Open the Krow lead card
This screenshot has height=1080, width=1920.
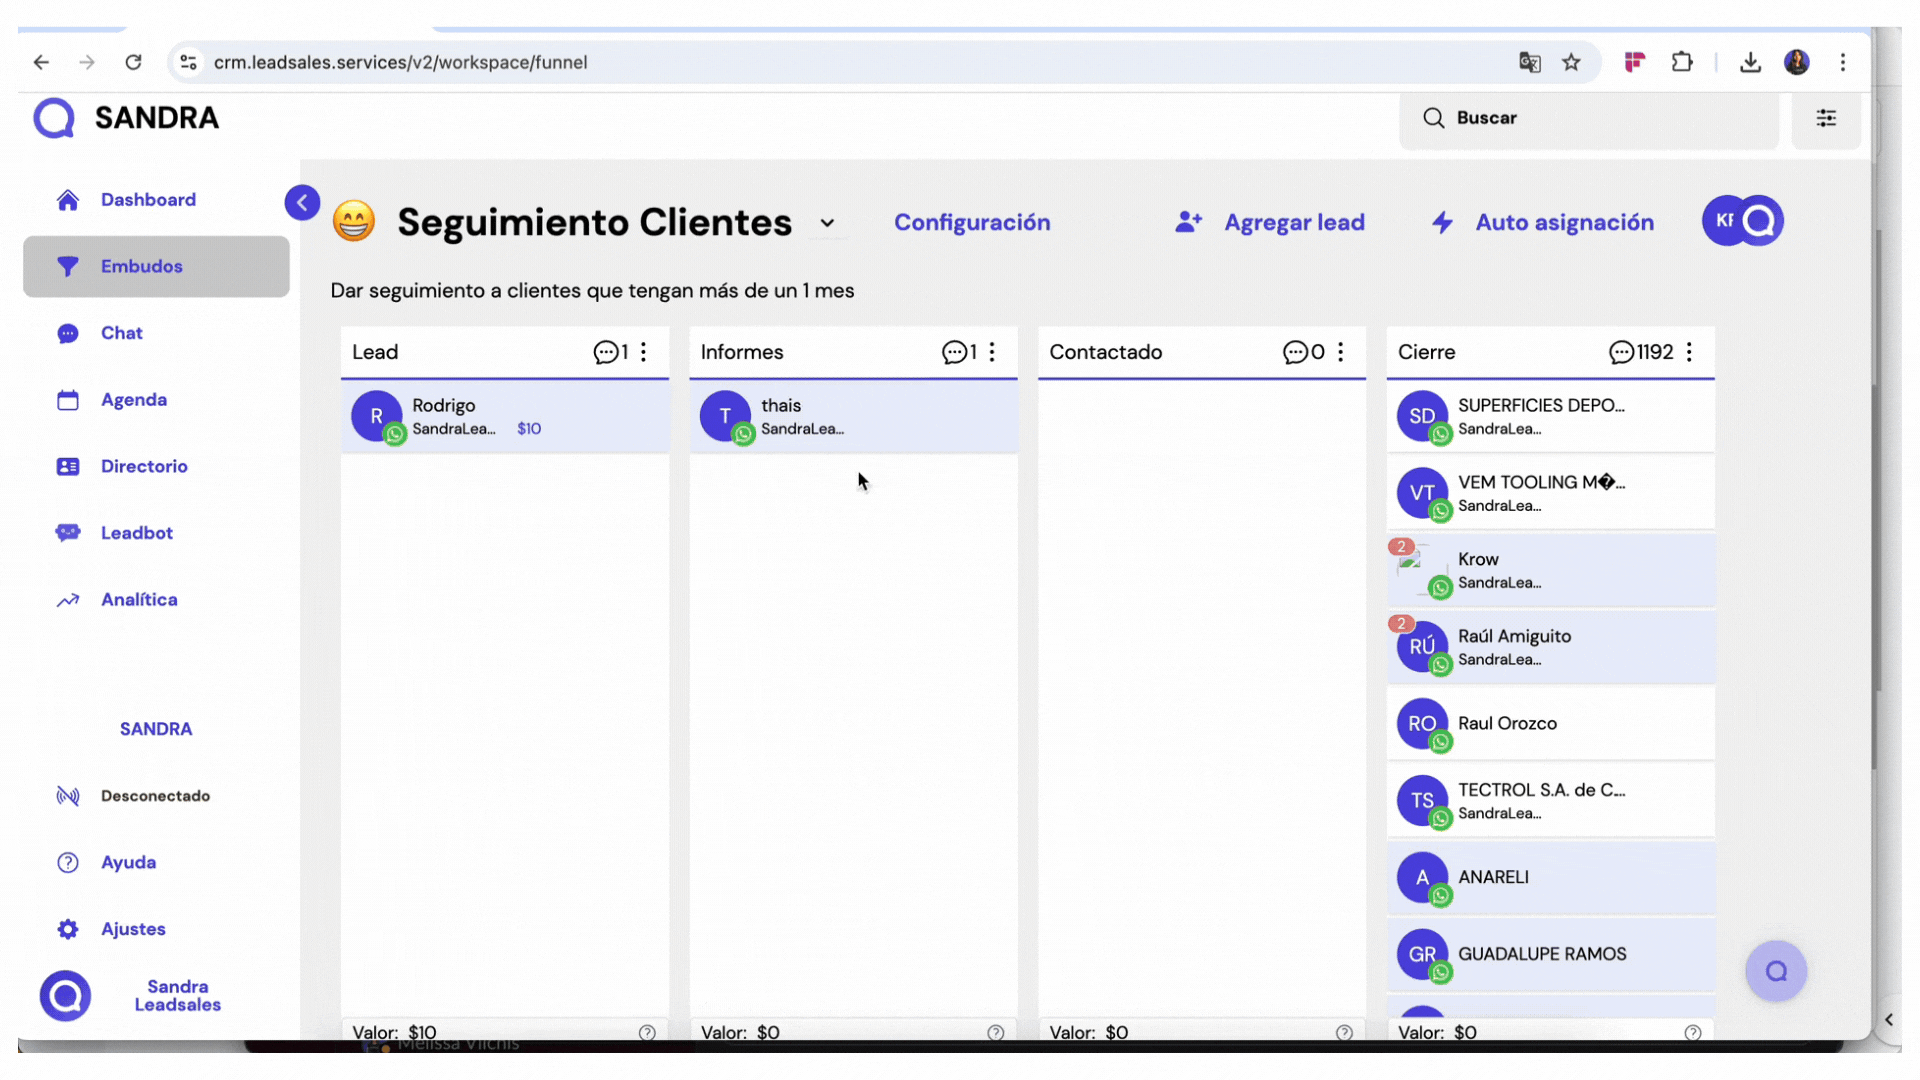[x=1550, y=570]
